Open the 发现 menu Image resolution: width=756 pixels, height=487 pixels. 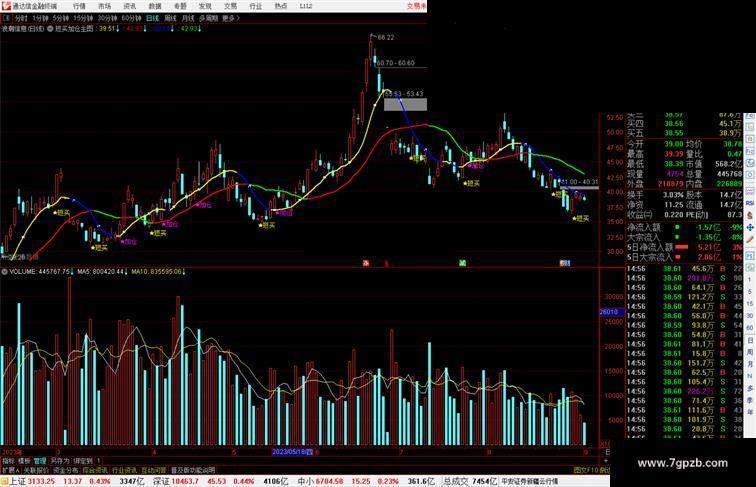coord(205,6)
